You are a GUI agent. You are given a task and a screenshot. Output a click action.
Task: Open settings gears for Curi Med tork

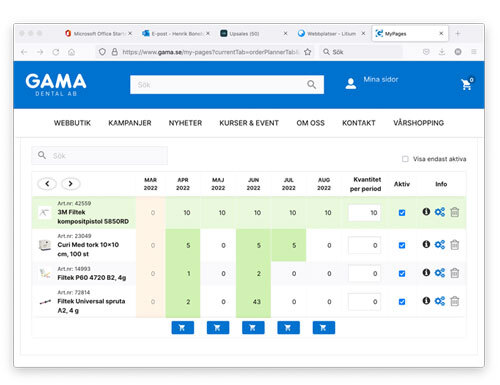click(x=440, y=245)
